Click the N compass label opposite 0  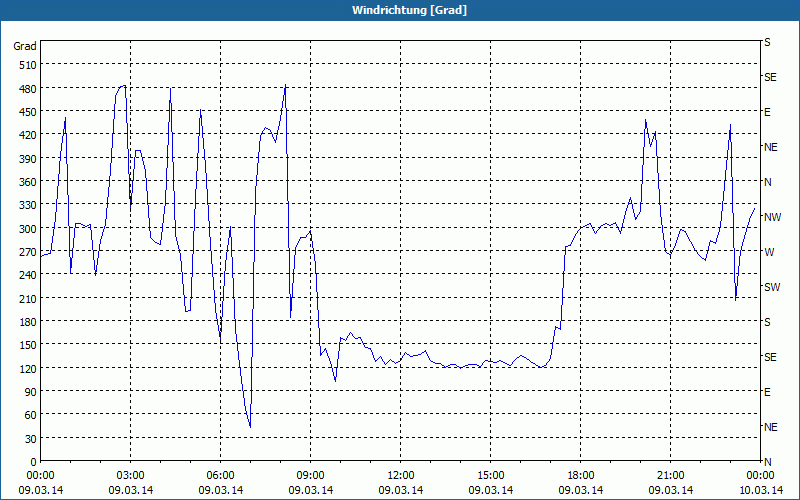tap(768, 462)
